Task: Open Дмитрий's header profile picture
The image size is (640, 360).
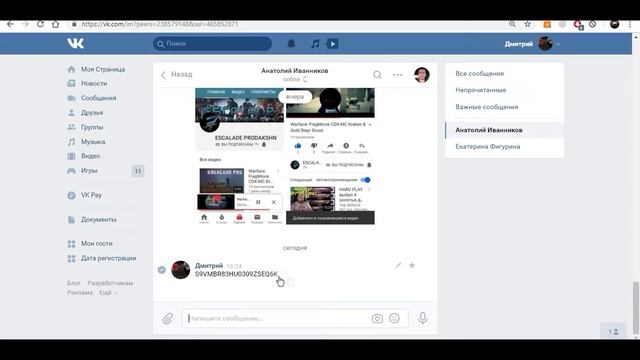Action: (x=545, y=44)
